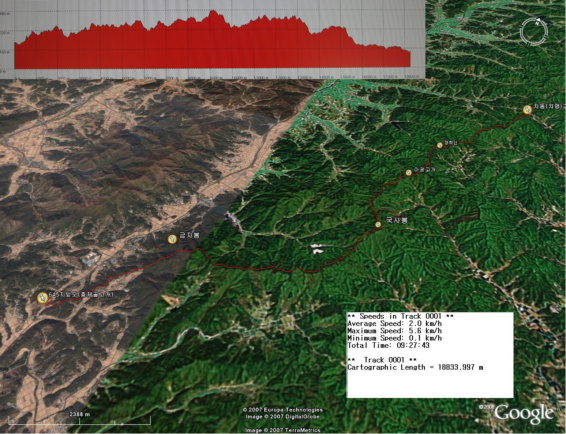The width and height of the screenshot is (566, 434).
Task: Click the 645 road waypoint placemark icon
Action: pyautogui.click(x=43, y=298)
